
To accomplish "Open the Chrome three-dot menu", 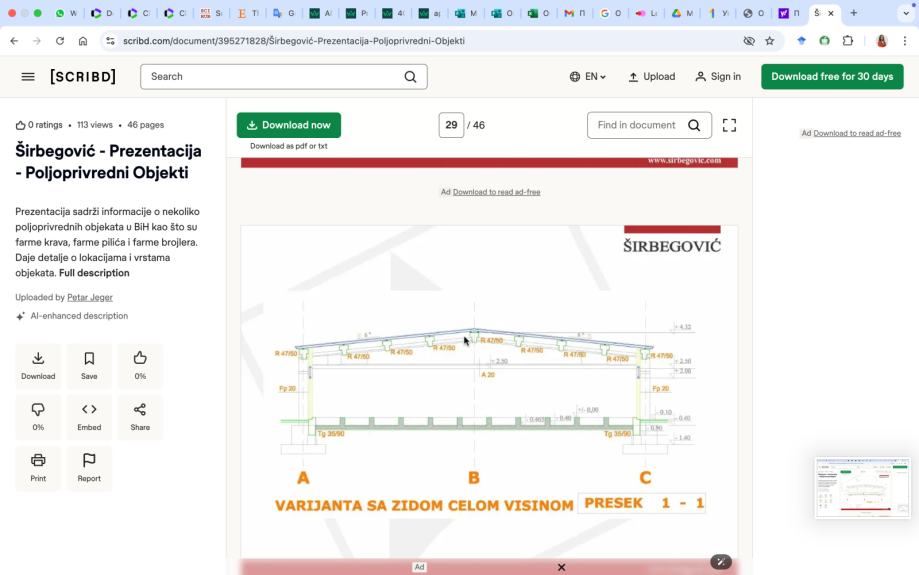I will tap(905, 41).
